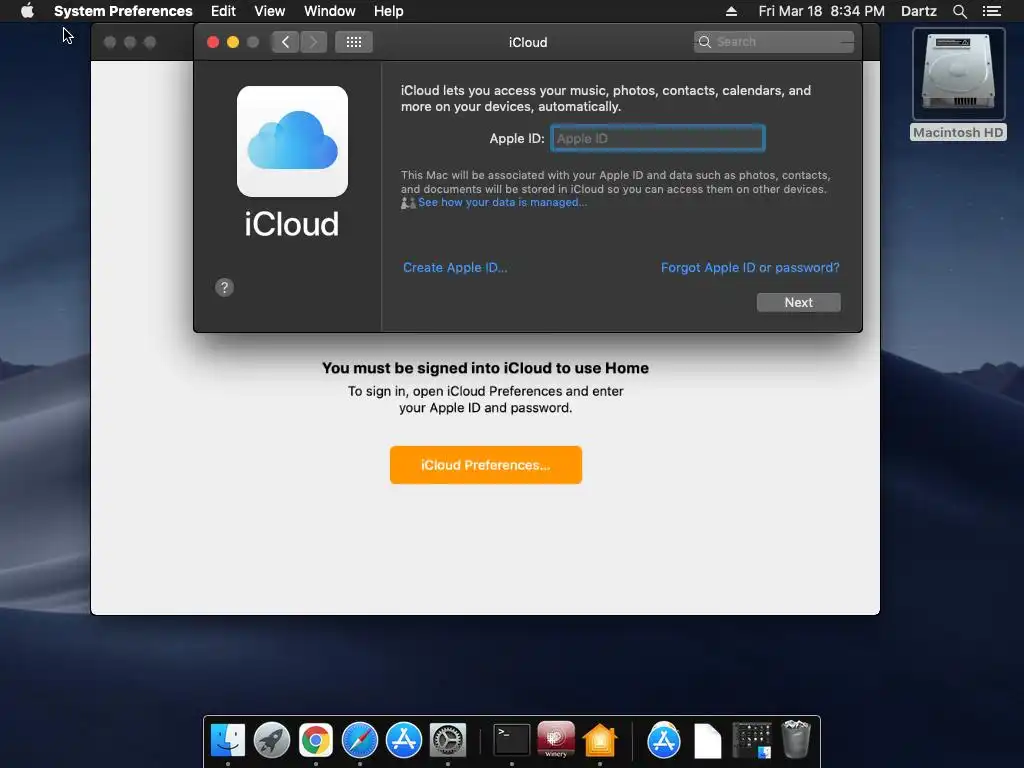
Task: Go forward in System Preferences
Action: [x=313, y=42]
